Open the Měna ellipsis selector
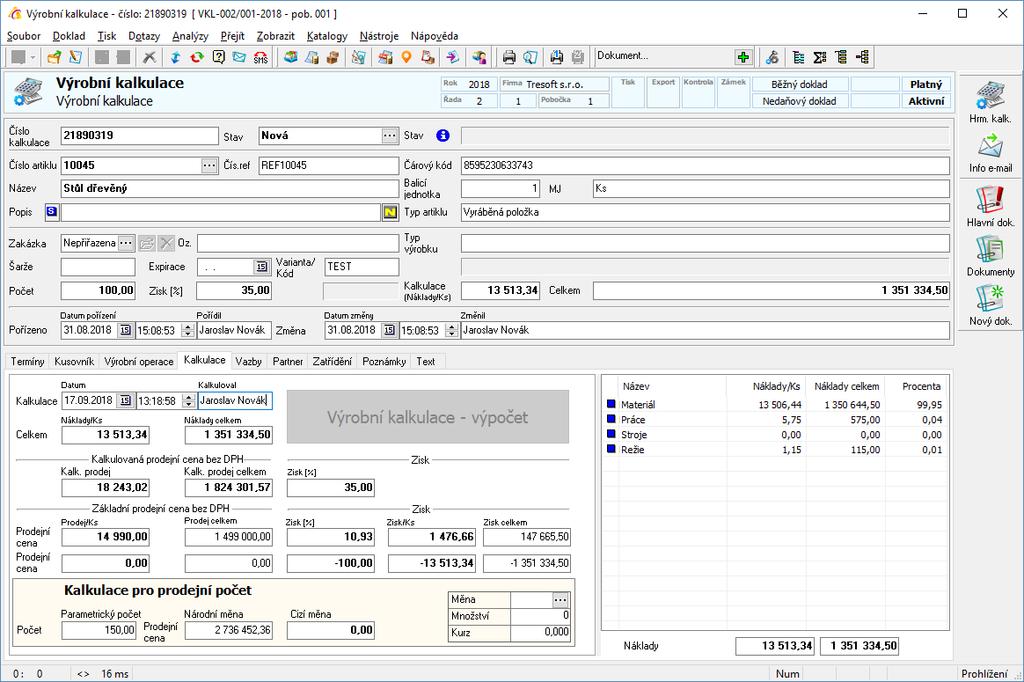Screen dimensions: 1024x682 pos(560,600)
